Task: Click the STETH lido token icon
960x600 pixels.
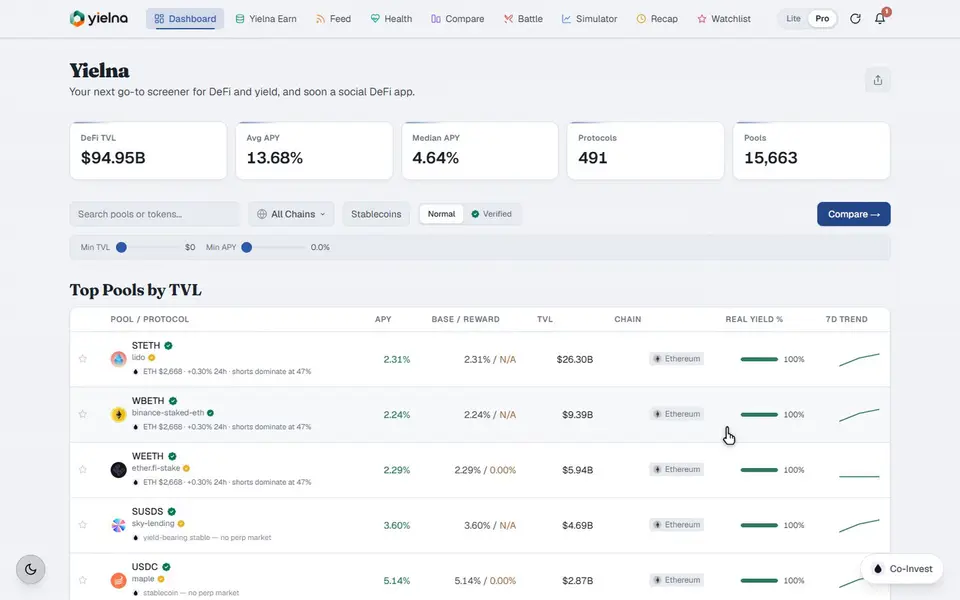Action: [x=118, y=359]
